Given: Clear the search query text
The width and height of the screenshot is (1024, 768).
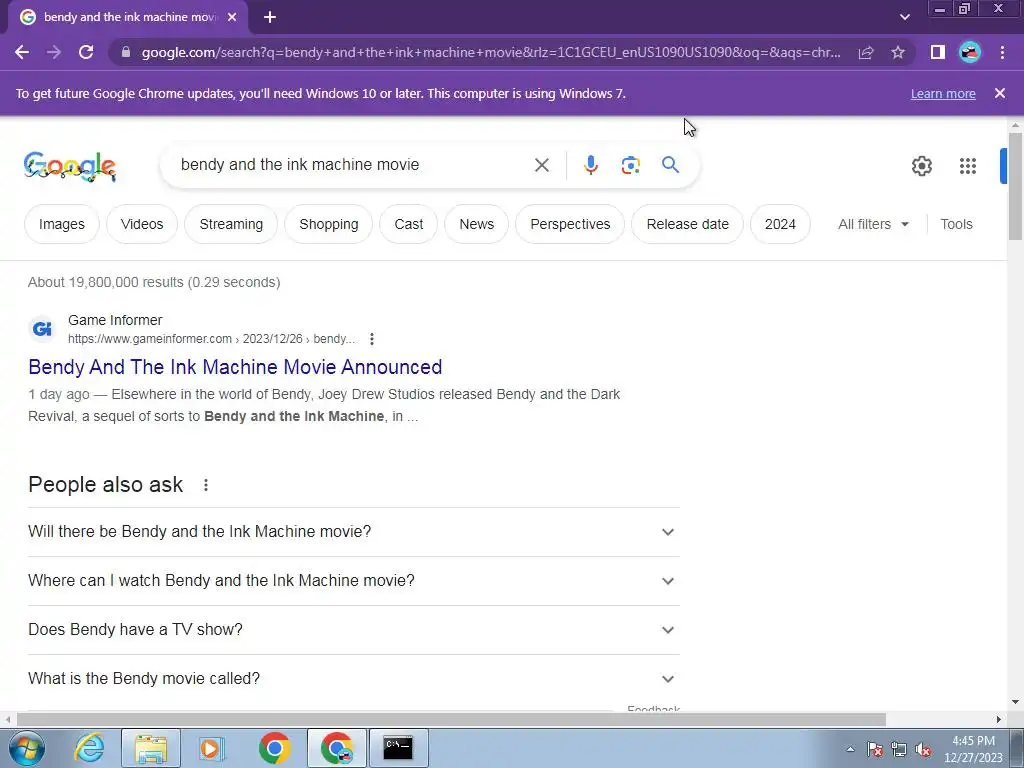Looking at the screenshot, I should pyautogui.click(x=541, y=165).
